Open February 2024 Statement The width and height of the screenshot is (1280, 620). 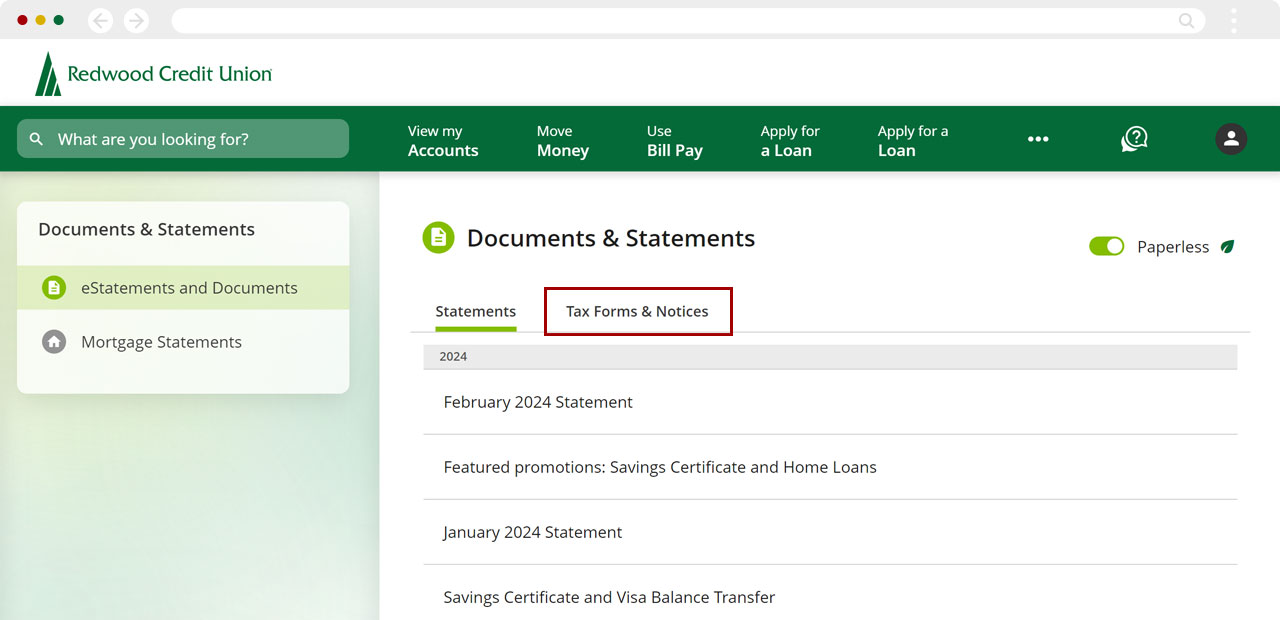pyautogui.click(x=830, y=402)
